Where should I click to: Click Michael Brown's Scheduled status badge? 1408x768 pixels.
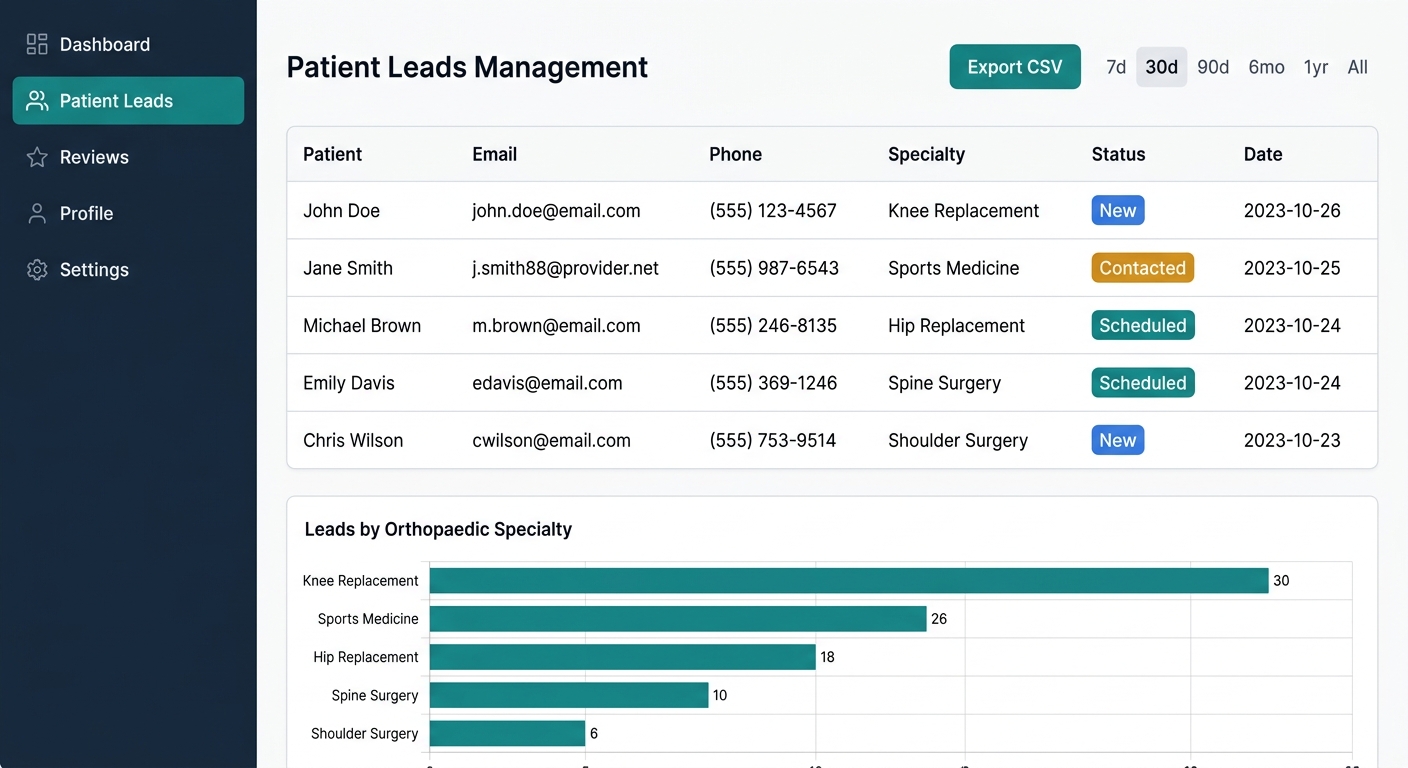coord(1142,325)
